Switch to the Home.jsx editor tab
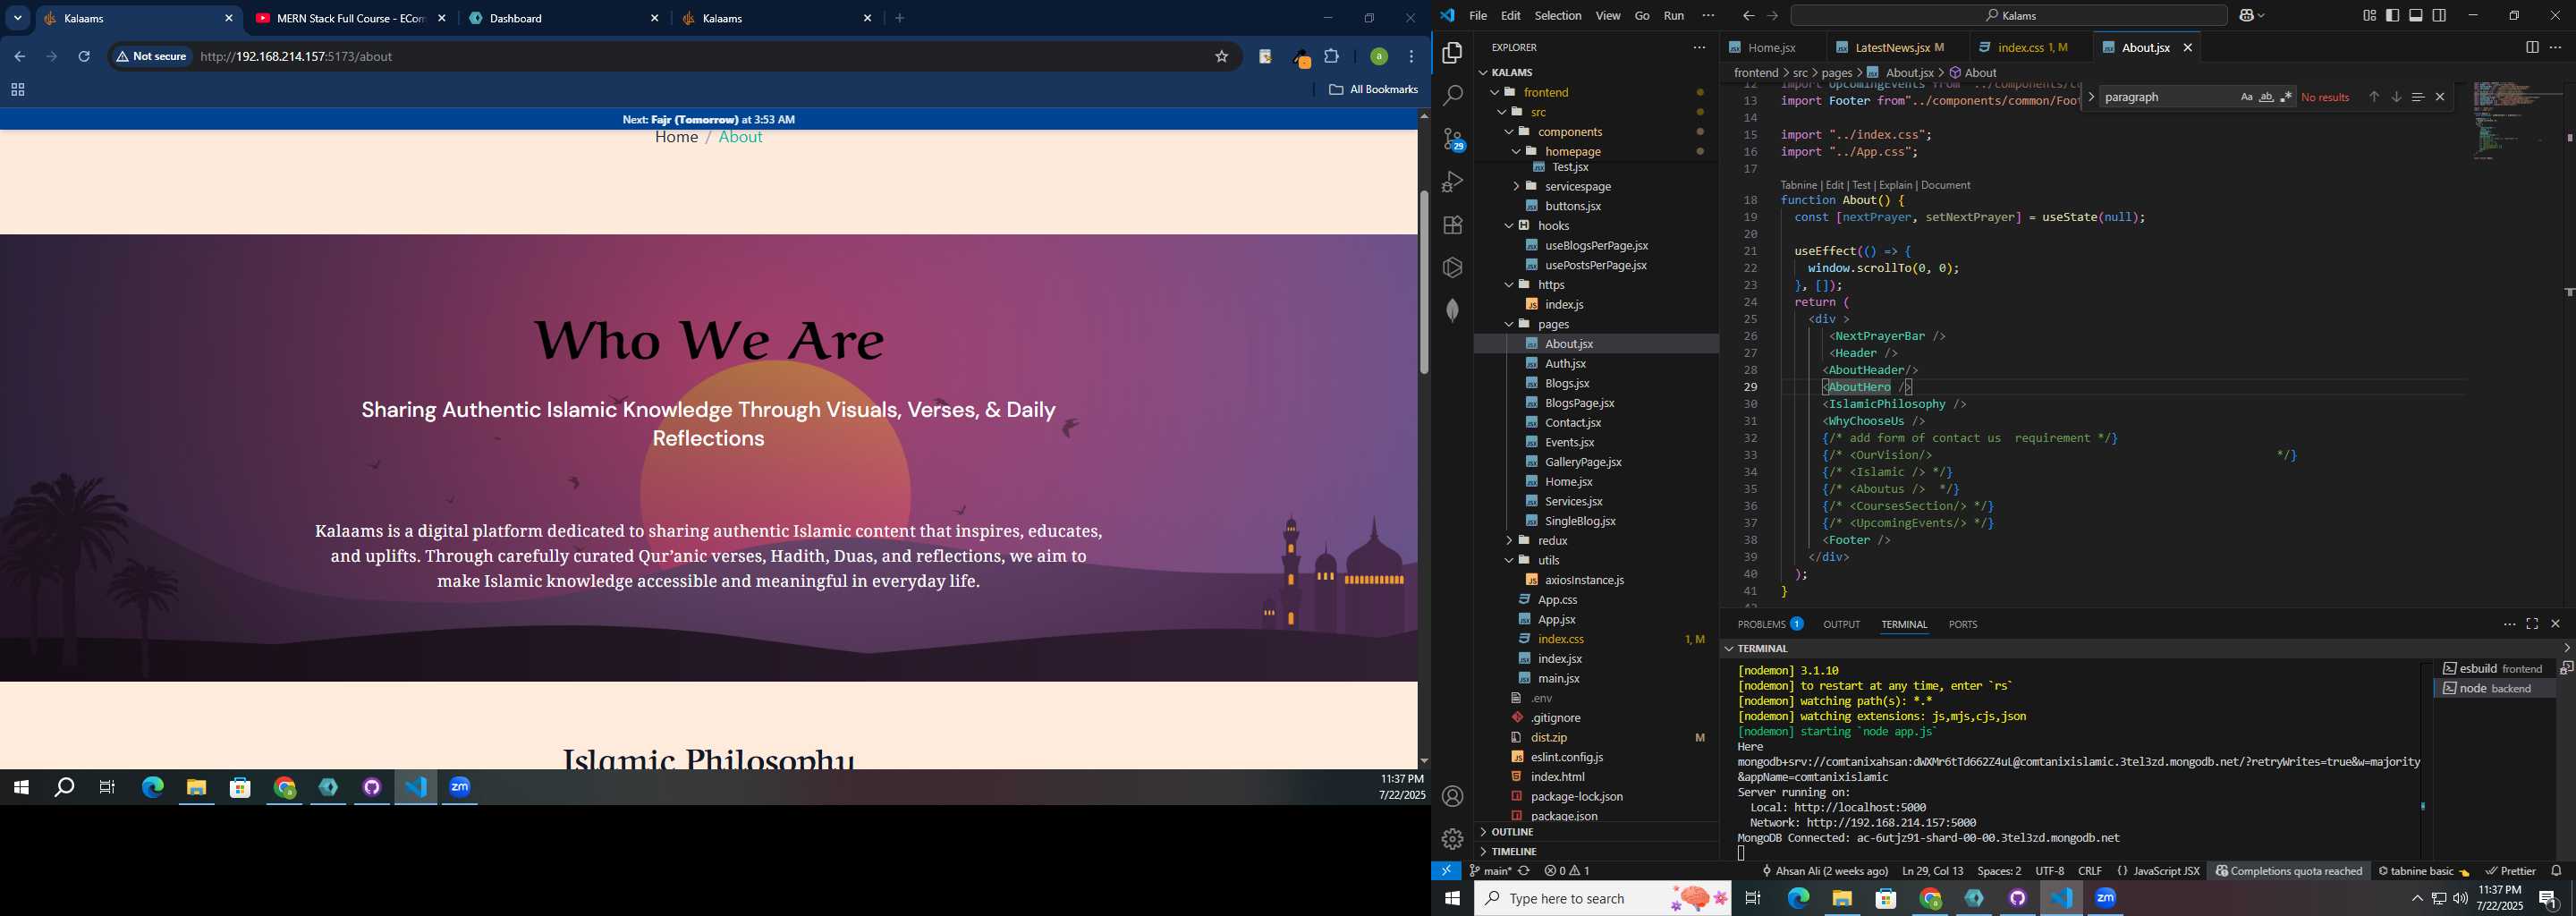 click(1771, 47)
